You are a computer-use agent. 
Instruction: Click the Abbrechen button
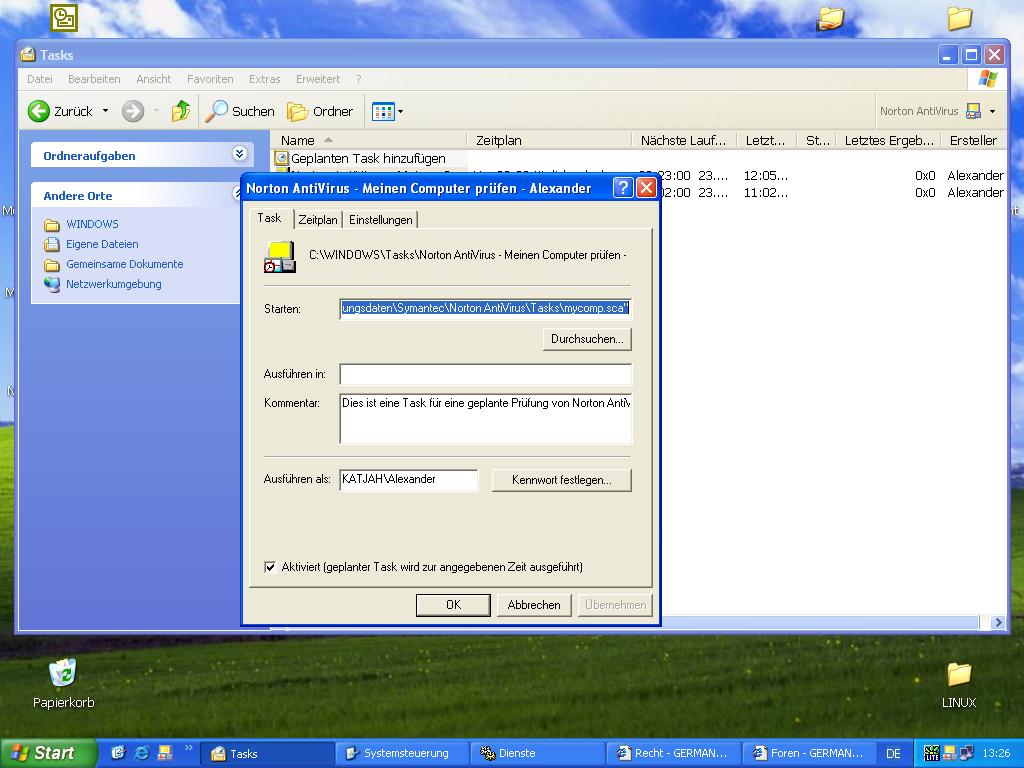point(534,605)
